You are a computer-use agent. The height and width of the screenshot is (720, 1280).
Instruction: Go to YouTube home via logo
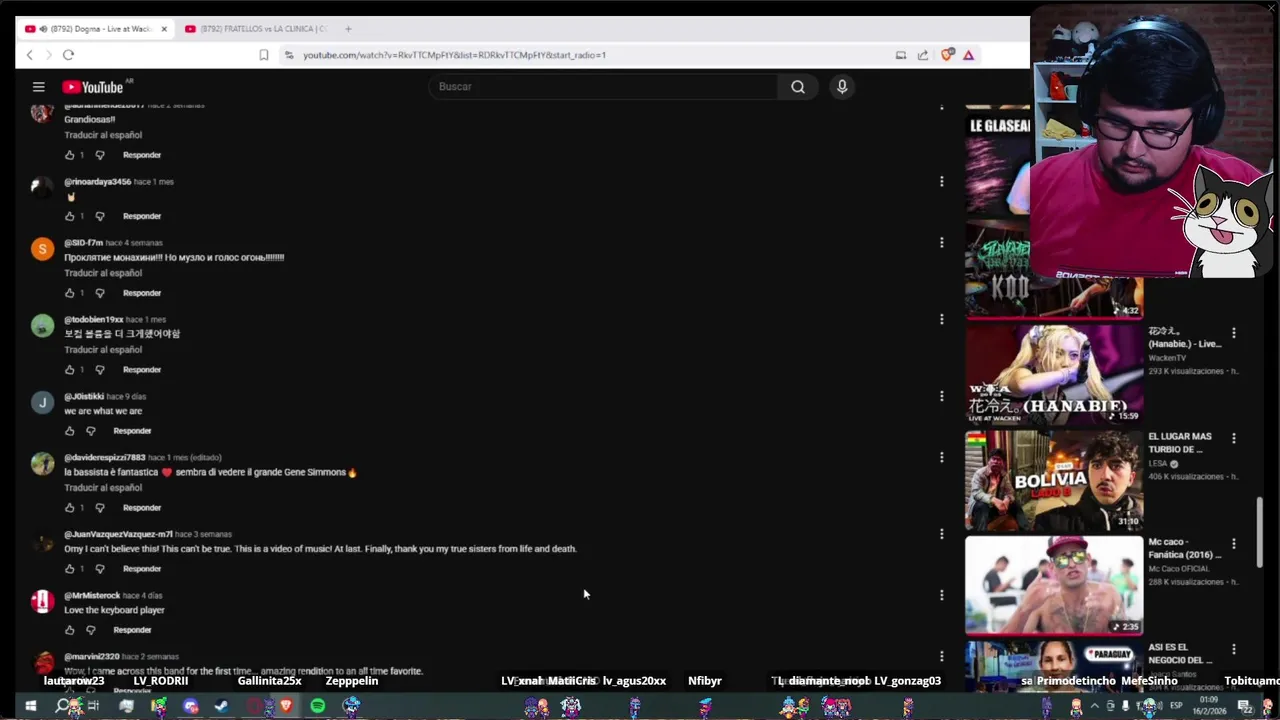[x=92, y=87]
